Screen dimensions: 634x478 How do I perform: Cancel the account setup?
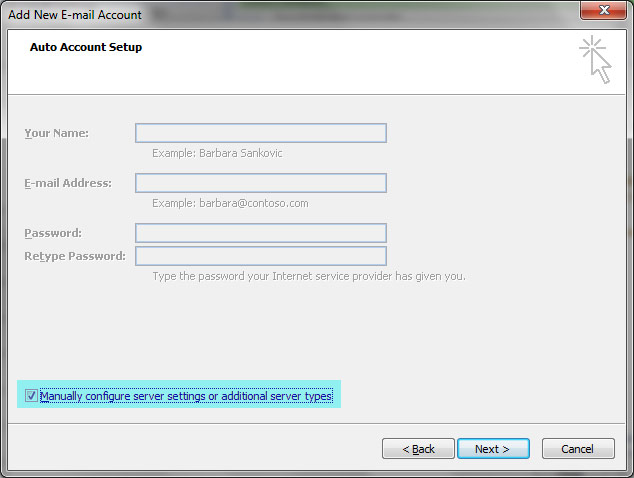click(x=577, y=449)
